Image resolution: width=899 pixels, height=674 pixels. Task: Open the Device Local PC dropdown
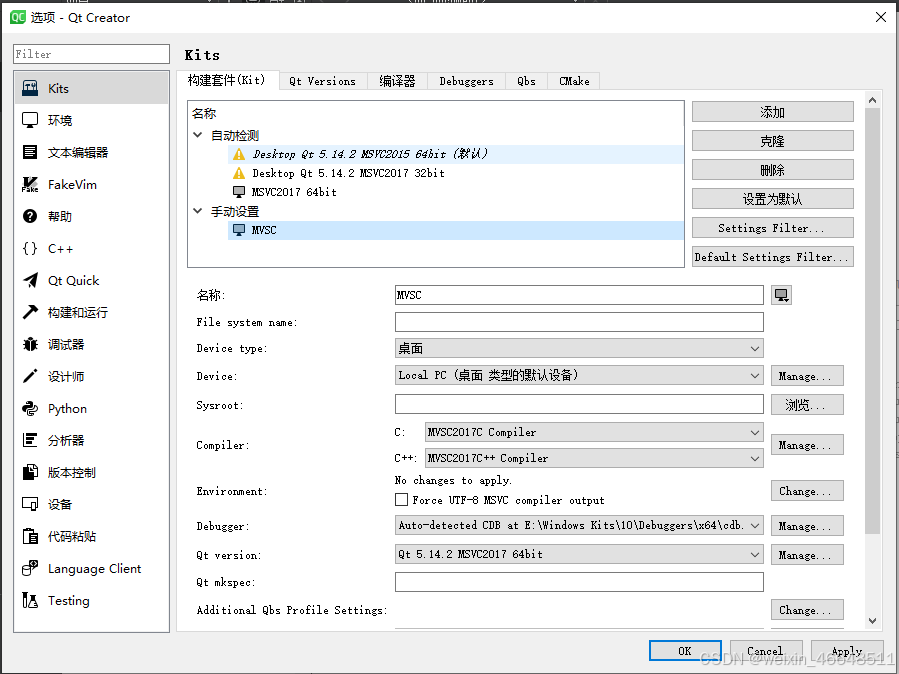(579, 375)
